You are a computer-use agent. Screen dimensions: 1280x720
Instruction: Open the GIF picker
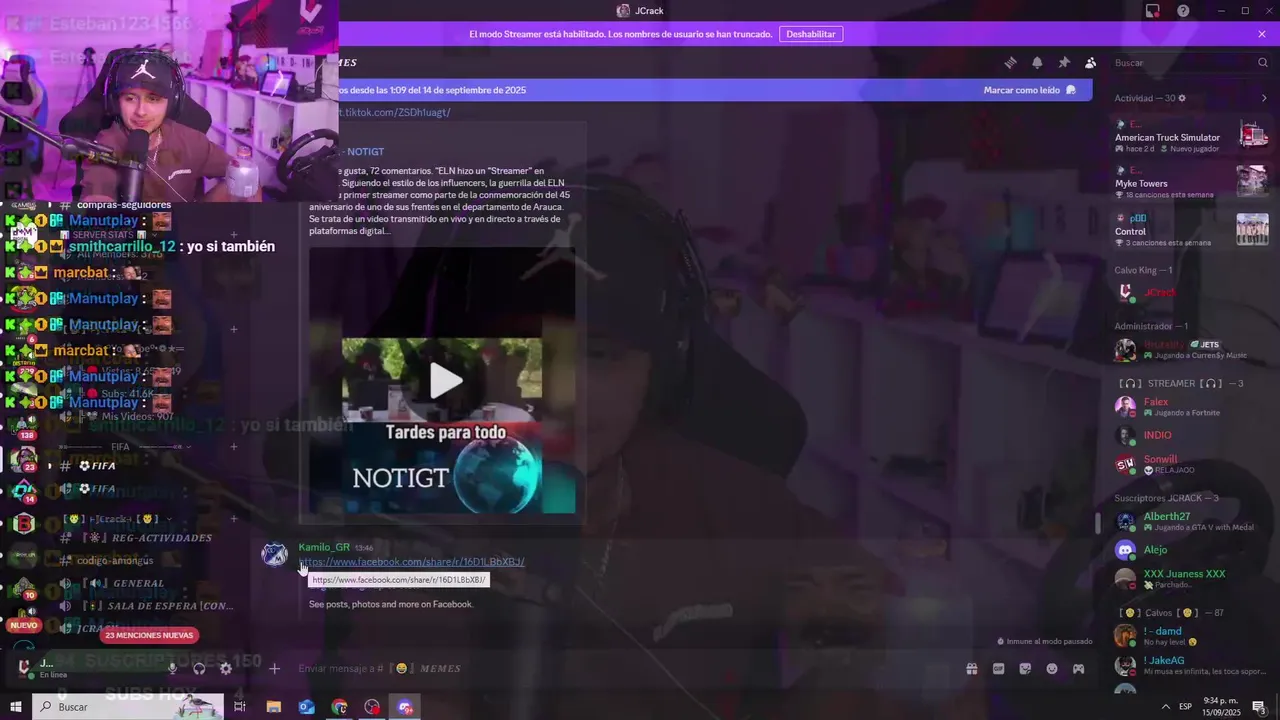point(998,669)
